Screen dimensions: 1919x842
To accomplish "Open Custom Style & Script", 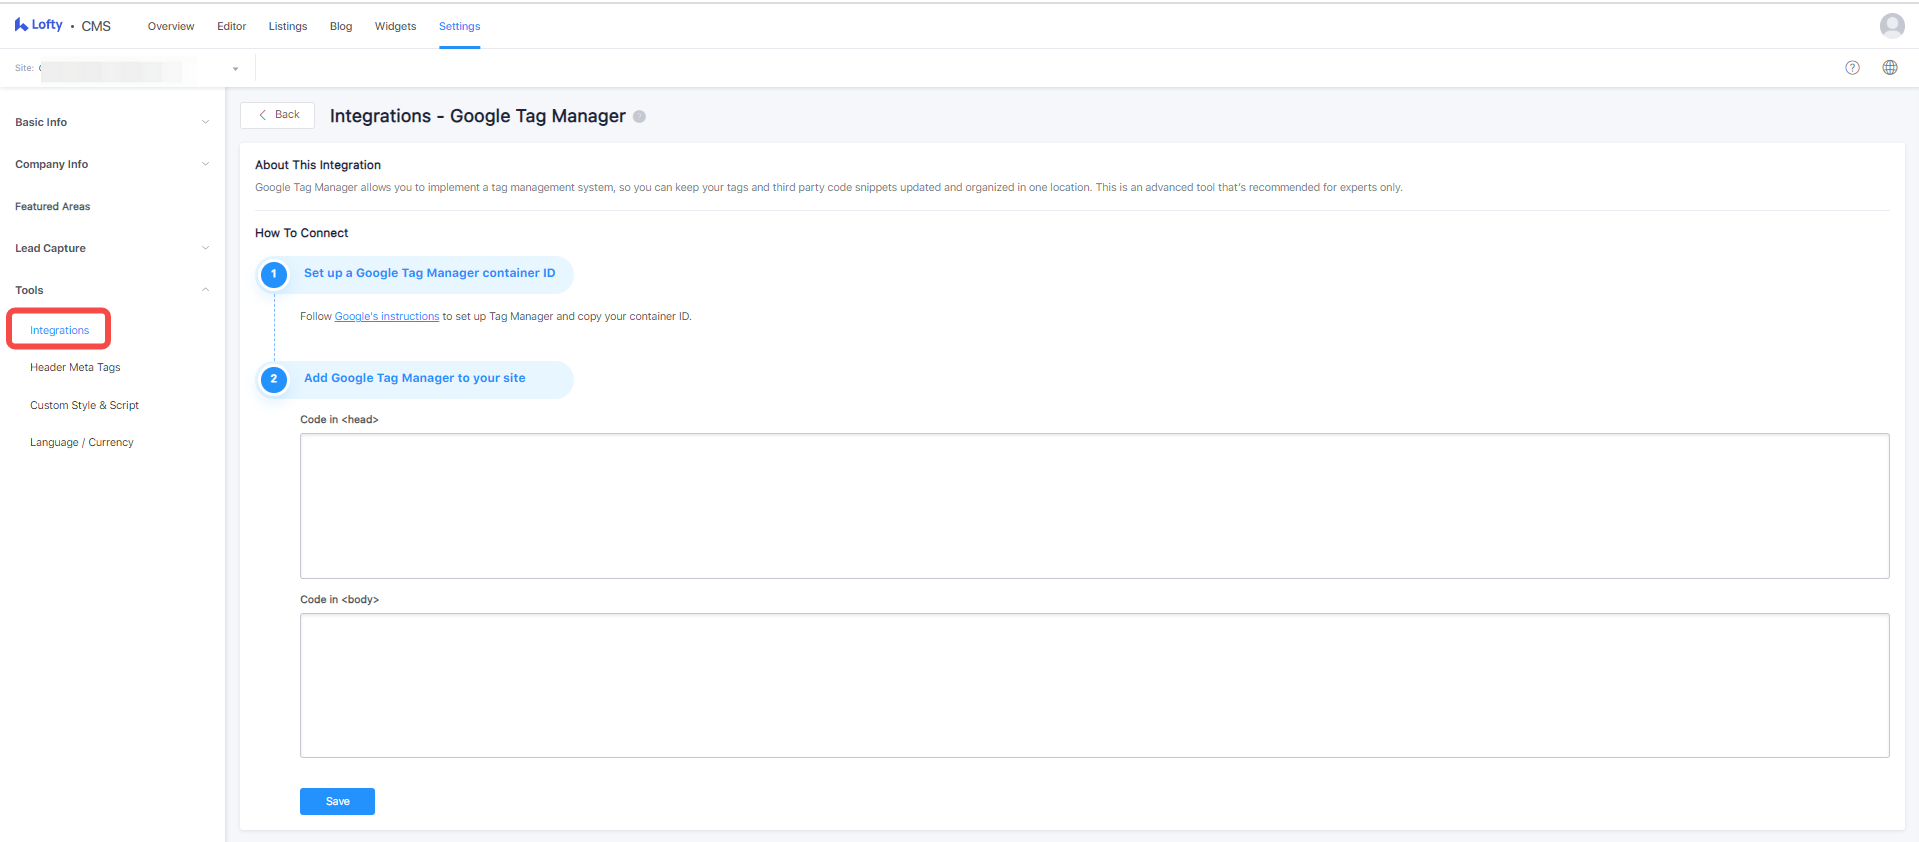I will point(84,405).
